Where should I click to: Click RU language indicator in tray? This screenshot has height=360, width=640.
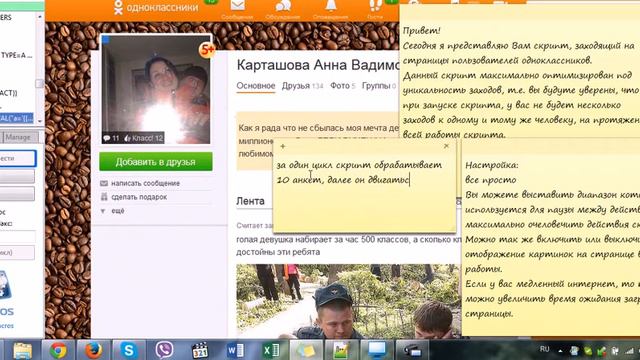(x=544, y=349)
